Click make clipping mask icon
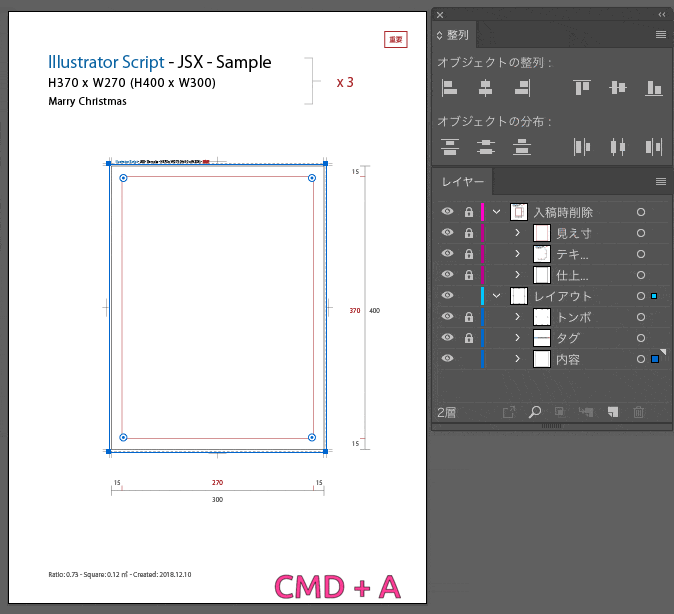Image resolution: width=674 pixels, height=614 pixels. pos(560,412)
